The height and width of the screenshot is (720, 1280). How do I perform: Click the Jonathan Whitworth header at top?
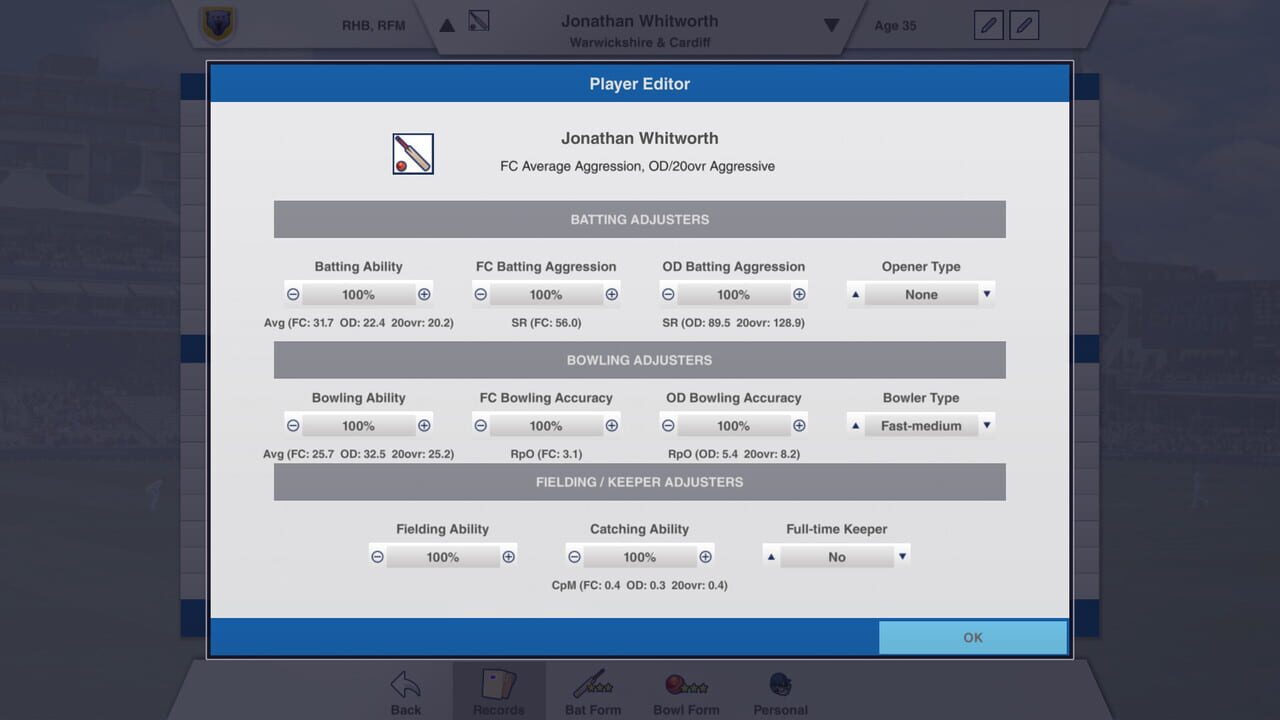[640, 20]
